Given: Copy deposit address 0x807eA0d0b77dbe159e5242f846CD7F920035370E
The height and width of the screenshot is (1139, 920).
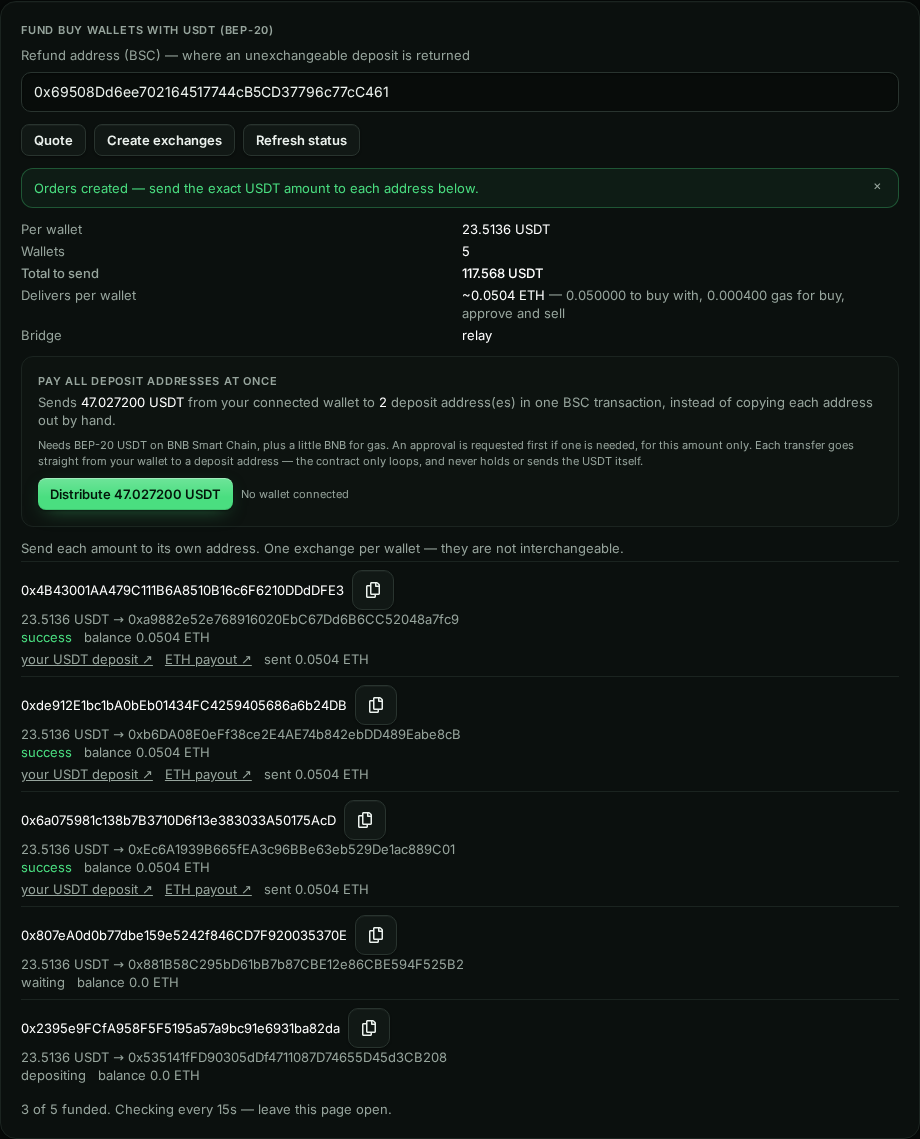Looking at the screenshot, I should [375, 935].
